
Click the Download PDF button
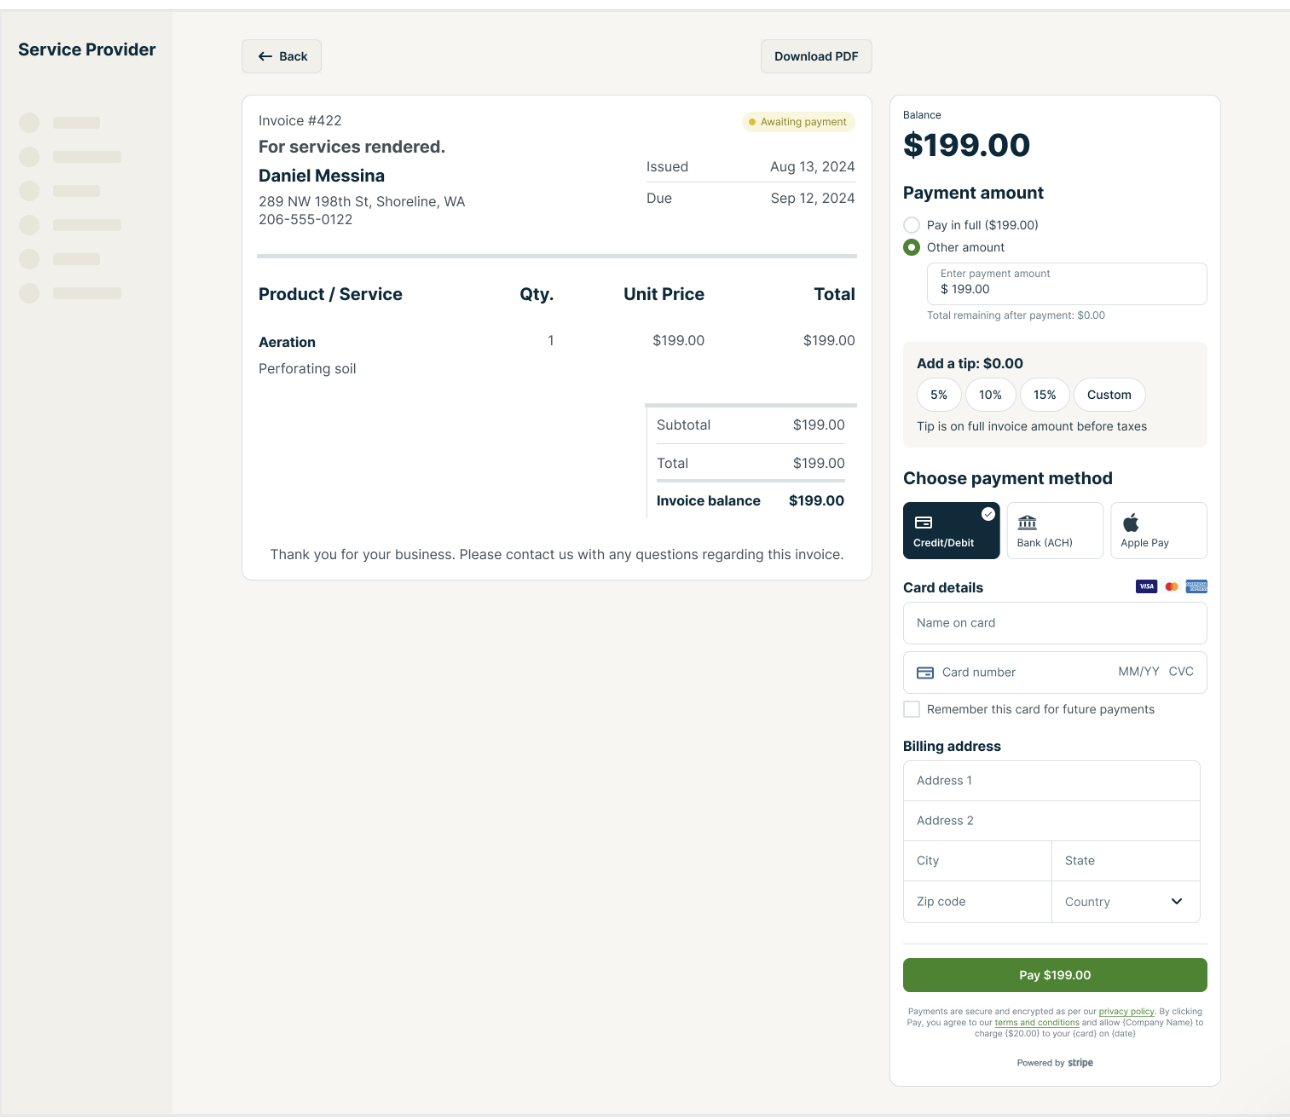[x=816, y=57]
